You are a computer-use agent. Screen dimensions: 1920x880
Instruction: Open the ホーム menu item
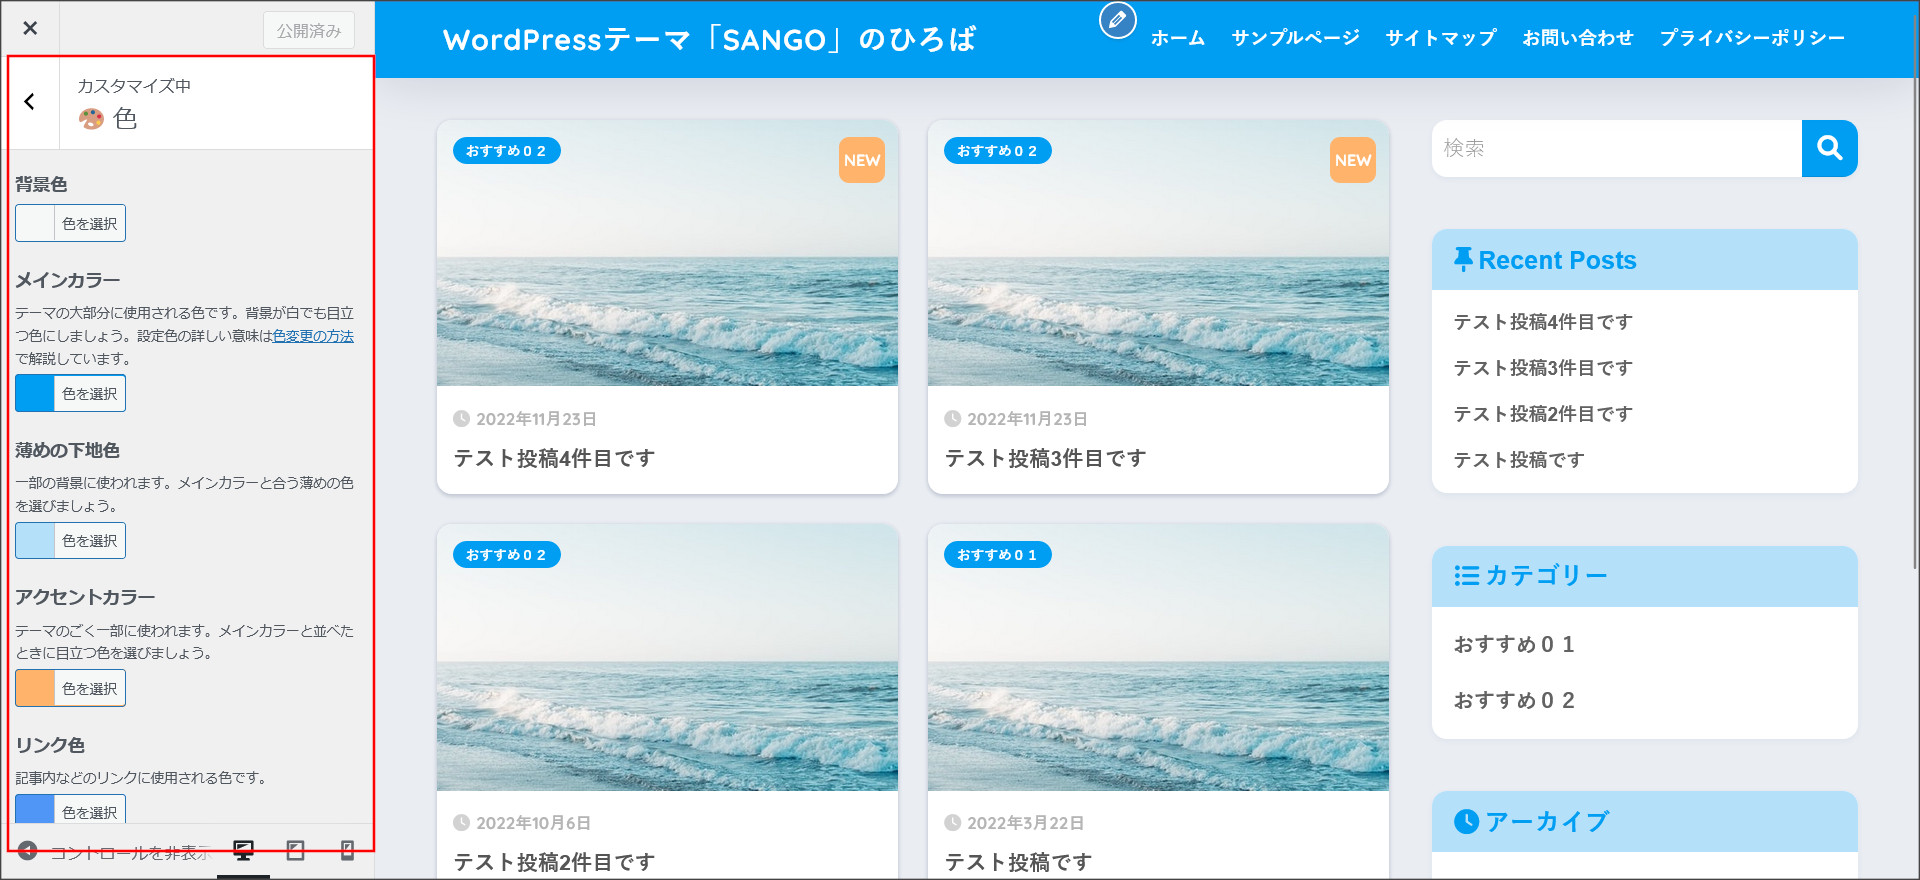pyautogui.click(x=1177, y=38)
